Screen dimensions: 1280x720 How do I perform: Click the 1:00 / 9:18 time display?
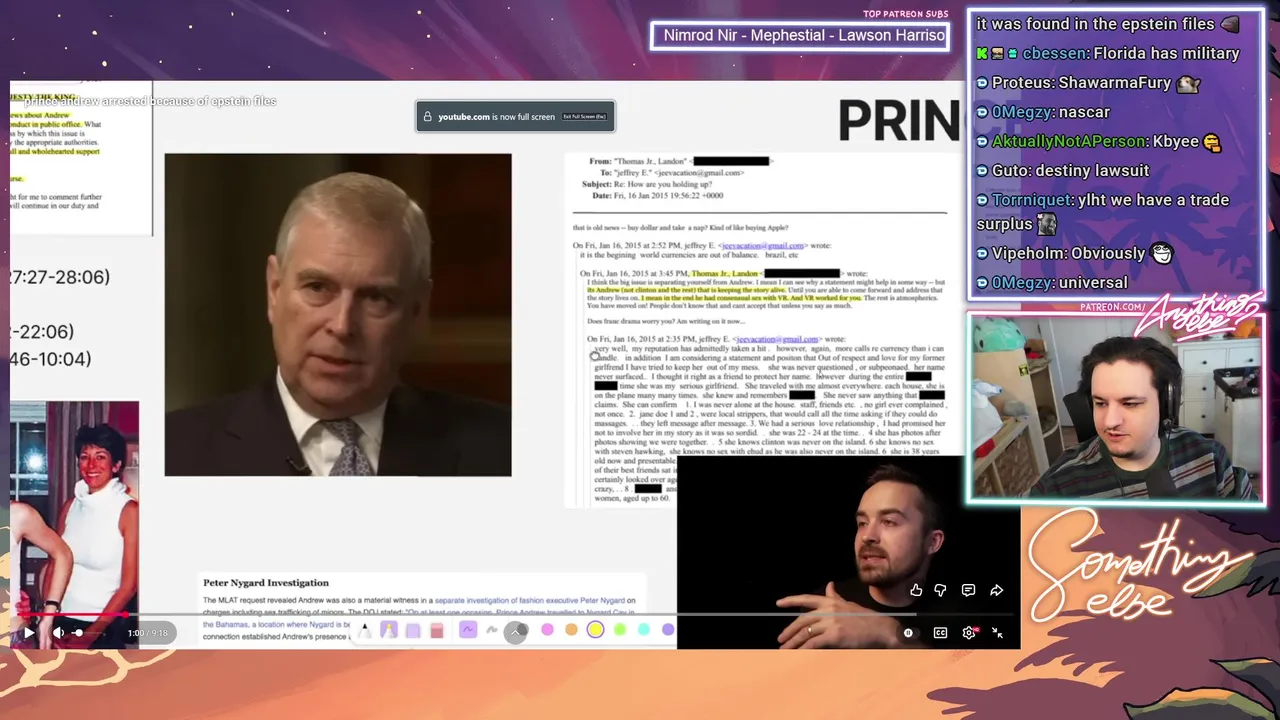tap(149, 632)
